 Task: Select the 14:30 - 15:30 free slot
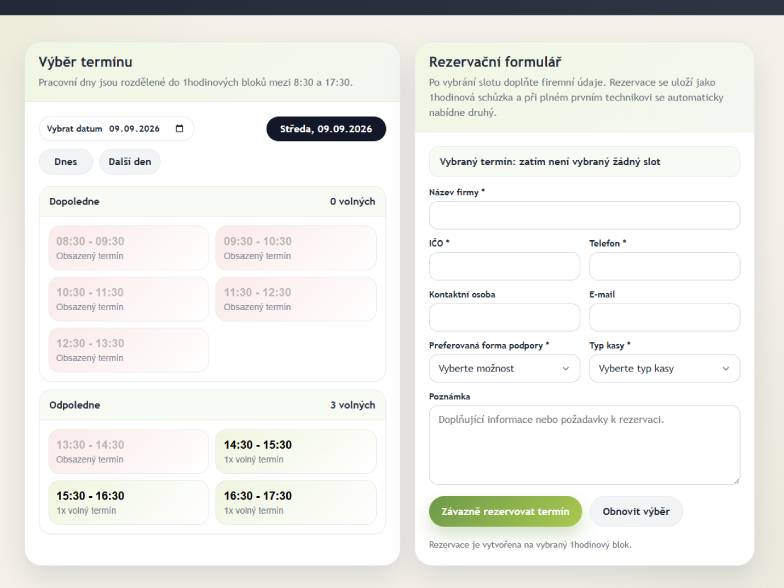pyautogui.click(x=296, y=452)
